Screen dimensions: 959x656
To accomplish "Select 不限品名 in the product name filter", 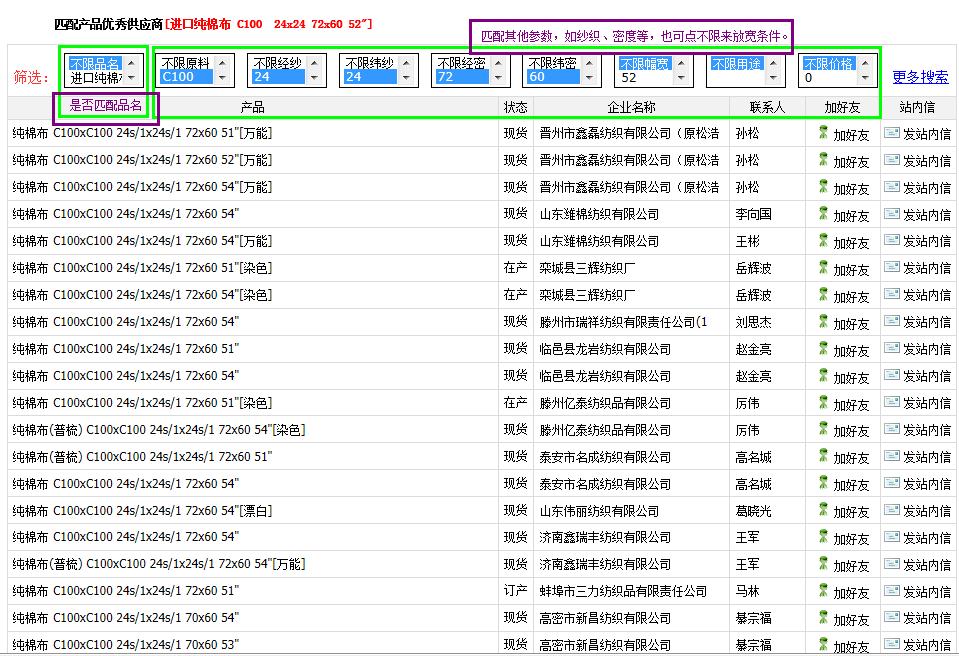I will tap(94, 63).
